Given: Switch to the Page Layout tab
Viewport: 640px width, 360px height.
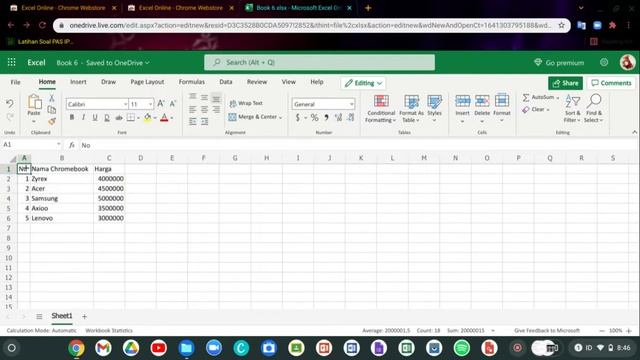Looking at the screenshot, I should pos(147,82).
